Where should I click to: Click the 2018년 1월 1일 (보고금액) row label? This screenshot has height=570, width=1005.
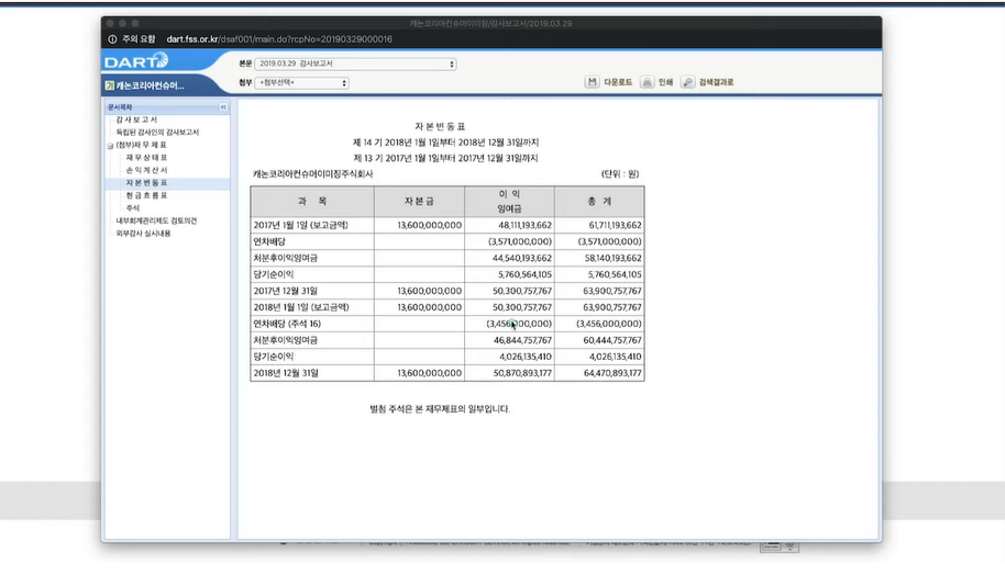(301, 307)
